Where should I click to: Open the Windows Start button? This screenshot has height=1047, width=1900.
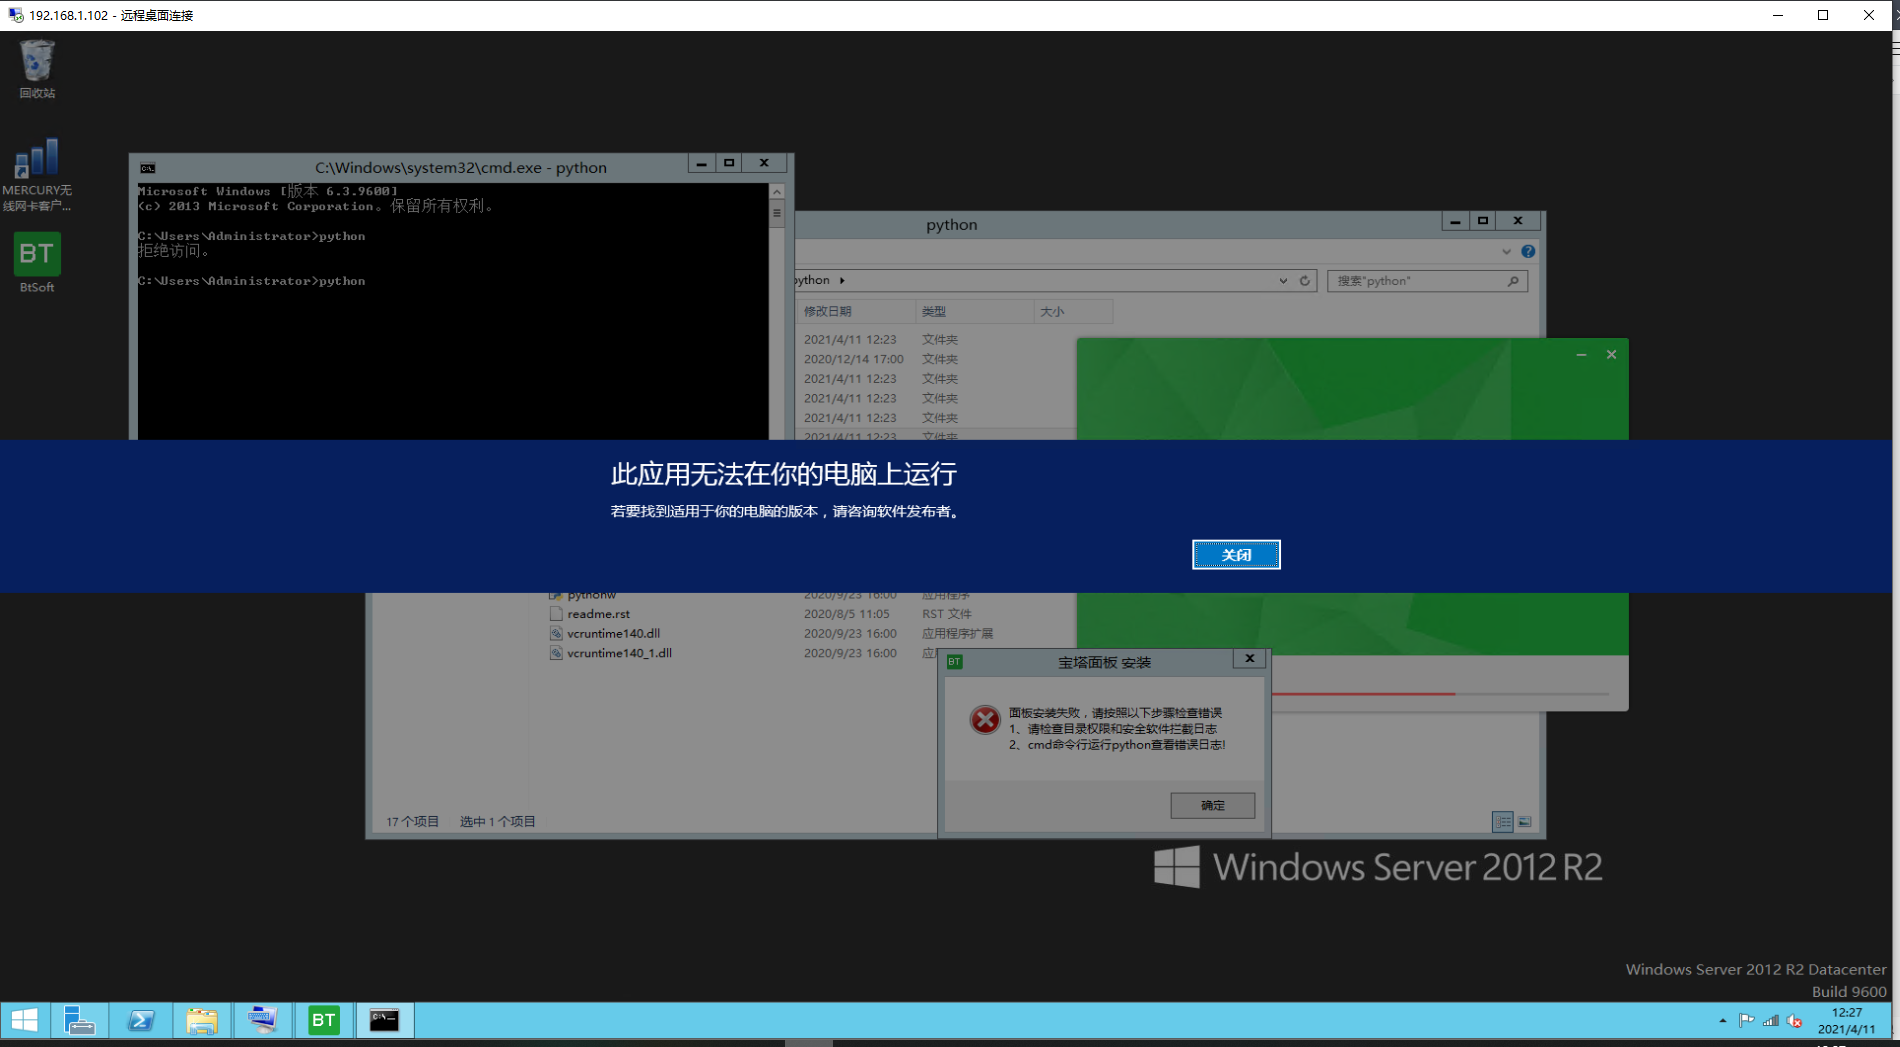24,1021
